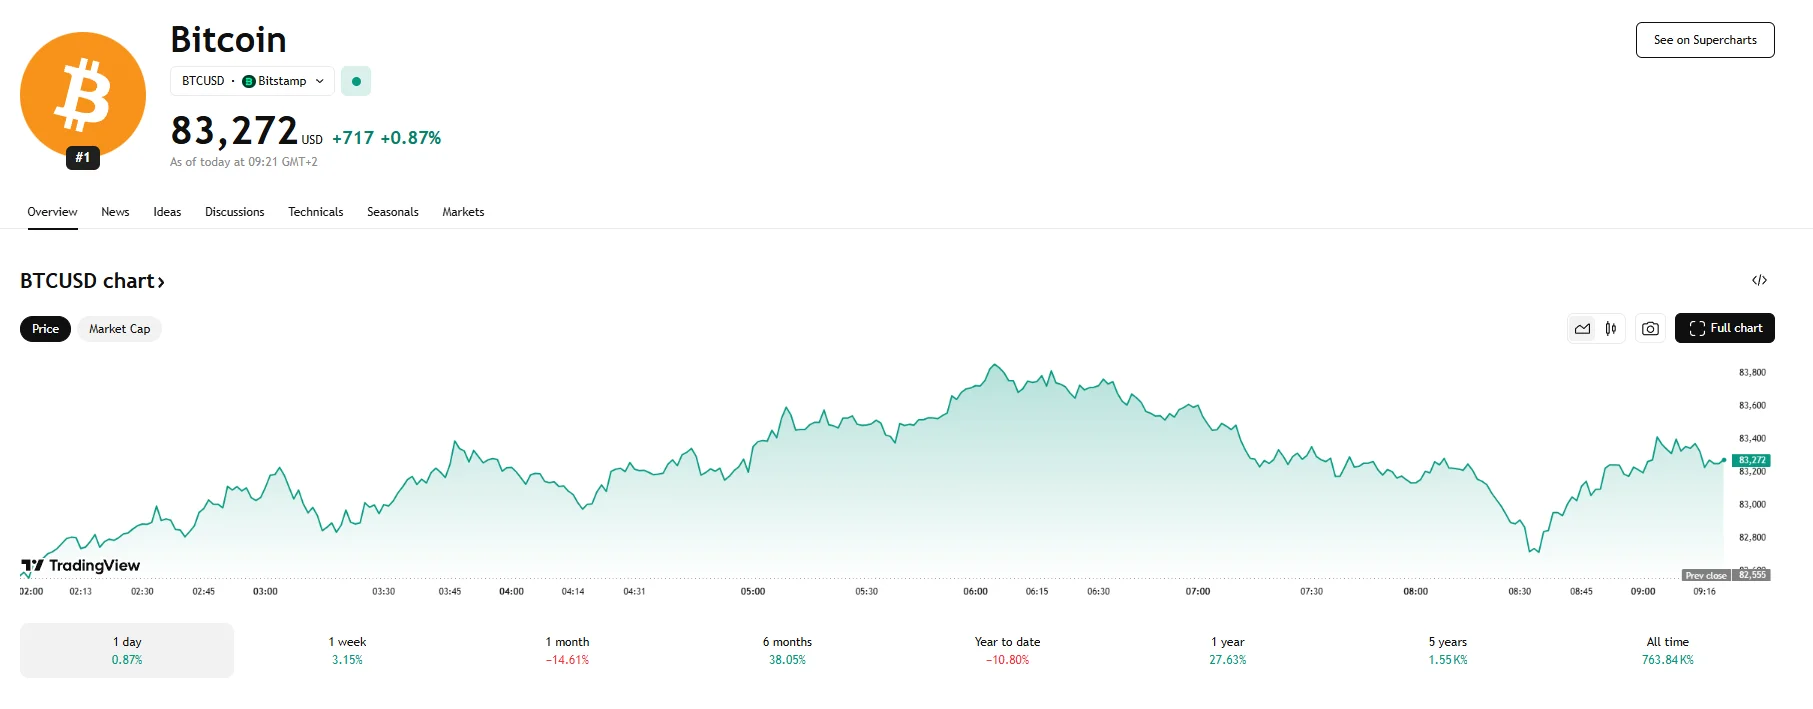Open the embed code widget icon

1759,280
